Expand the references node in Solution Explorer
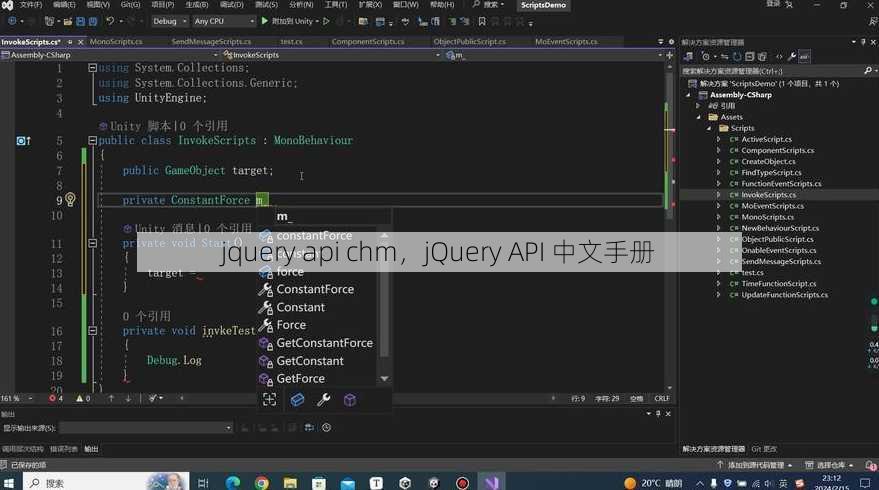 point(698,106)
